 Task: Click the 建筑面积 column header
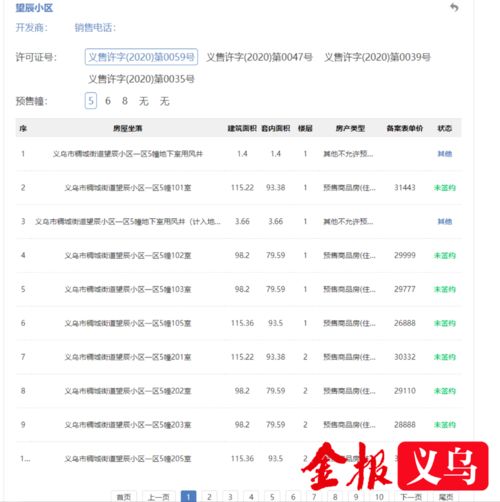(x=242, y=128)
